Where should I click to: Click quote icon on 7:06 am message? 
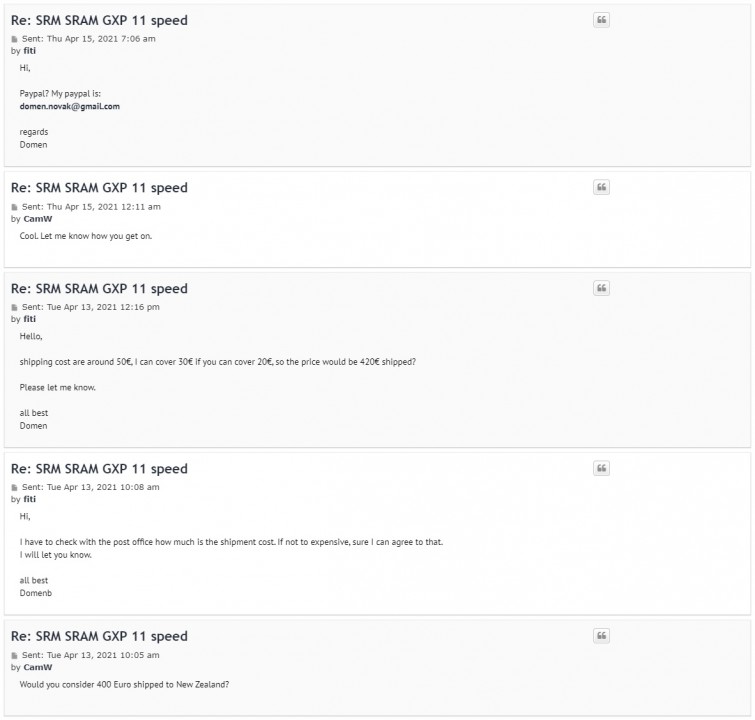pyautogui.click(x=601, y=20)
